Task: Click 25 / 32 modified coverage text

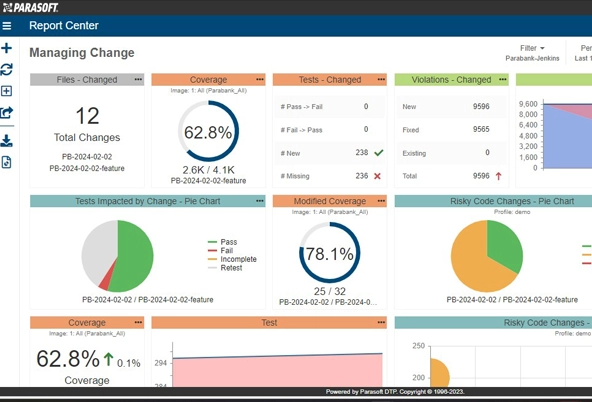Action: coord(330,291)
